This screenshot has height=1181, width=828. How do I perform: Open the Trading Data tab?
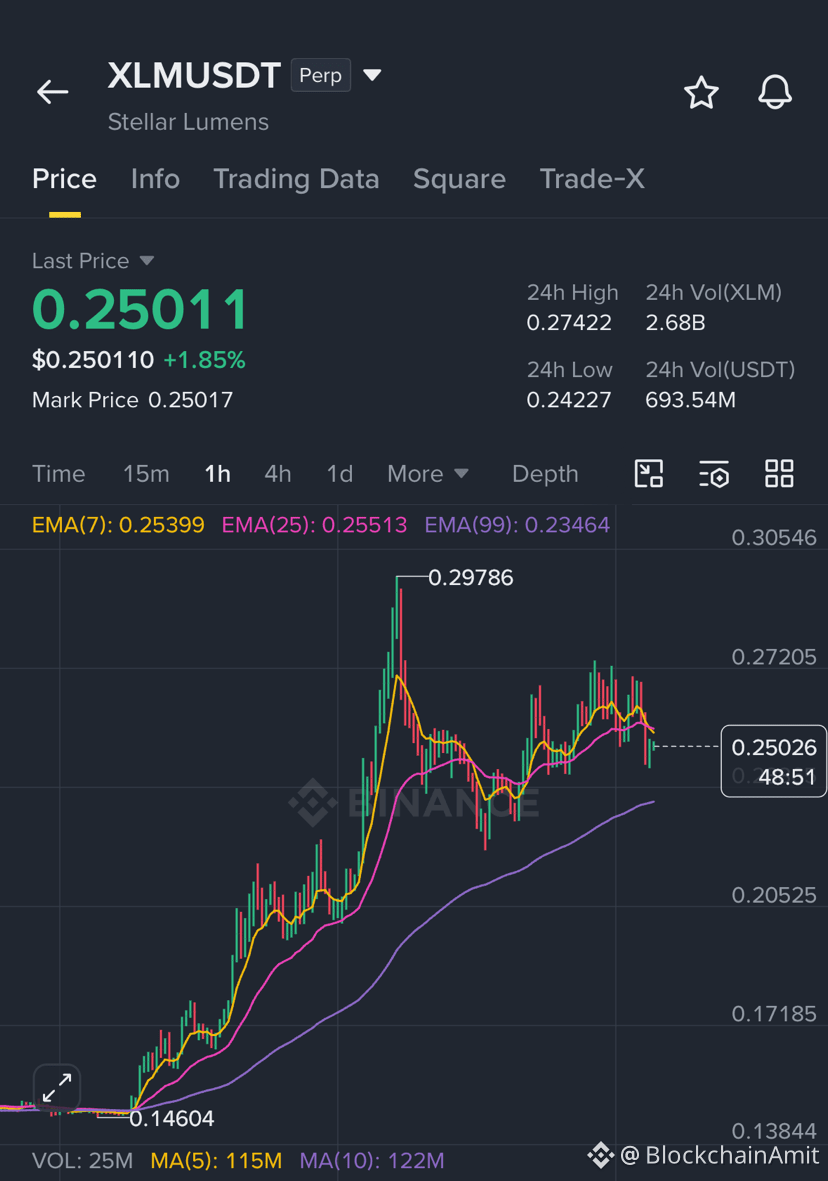[296, 179]
